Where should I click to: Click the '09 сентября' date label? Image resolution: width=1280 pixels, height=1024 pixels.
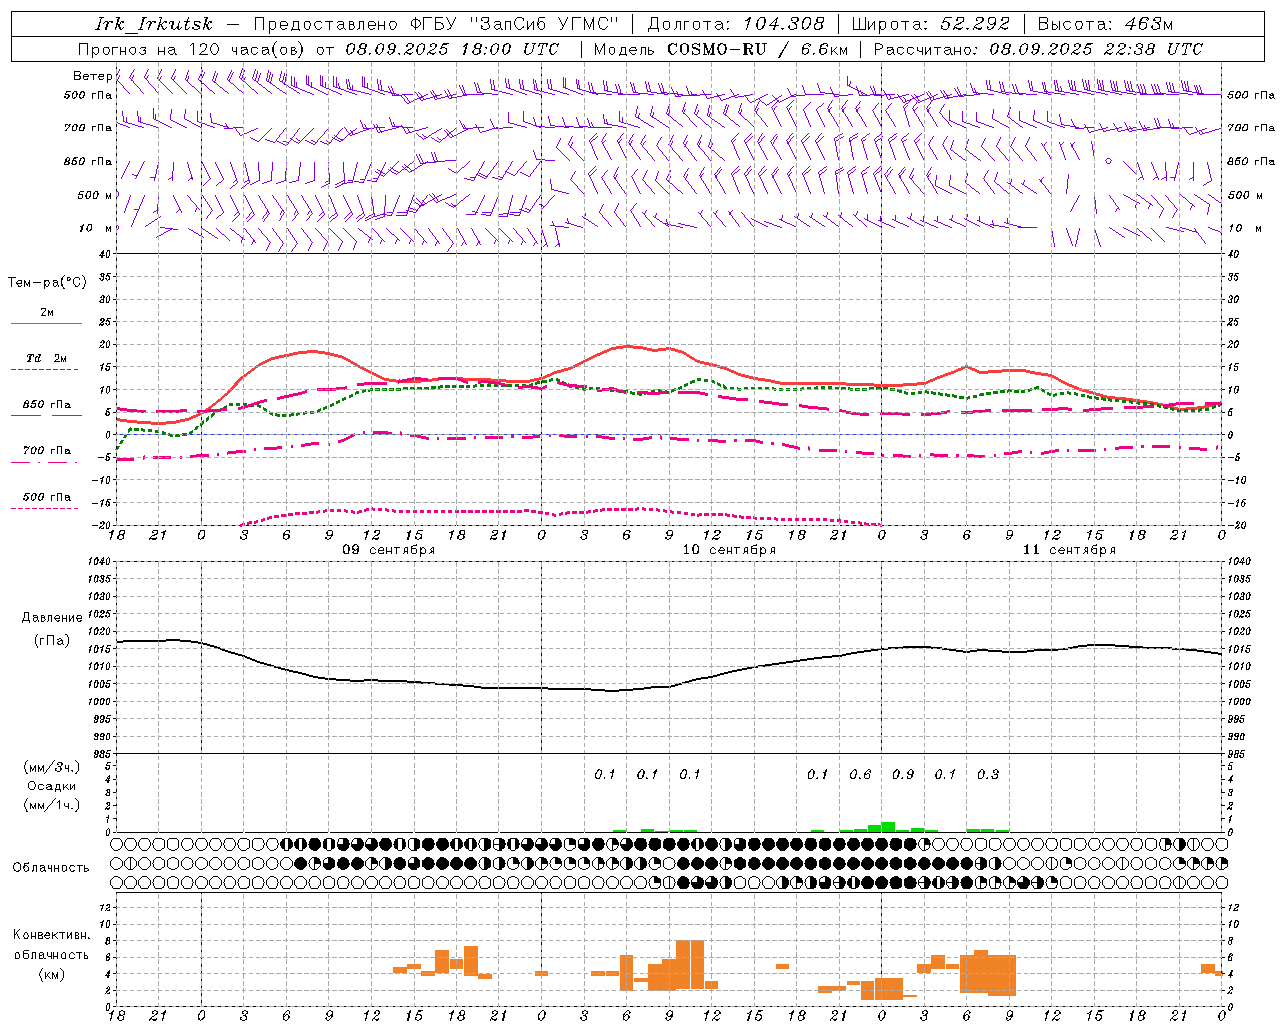[x=388, y=550]
